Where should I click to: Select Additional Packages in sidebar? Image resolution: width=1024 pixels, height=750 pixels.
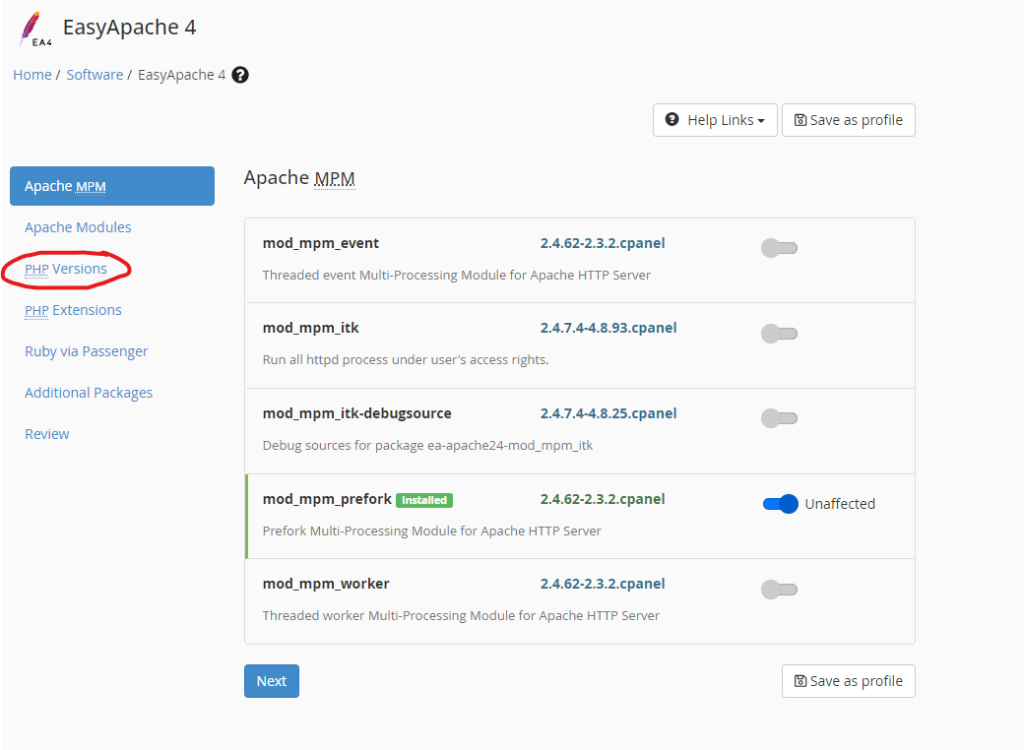click(88, 393)
